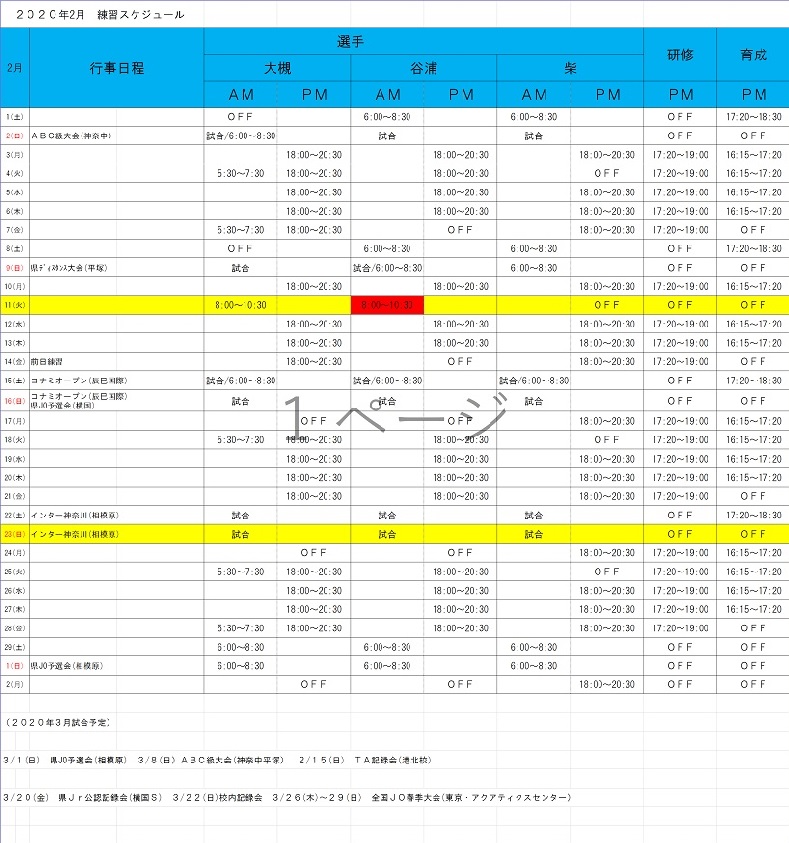Click 'TA記録会(港北校)' note
The height and width of the screenshot is (843, 789).
point(393,760)
